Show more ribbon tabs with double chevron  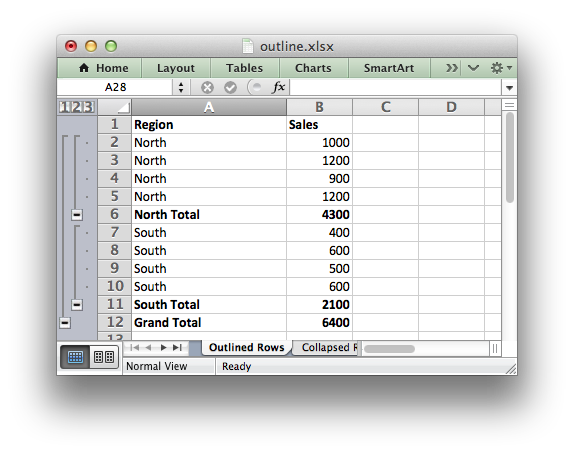tap(451, 68)
